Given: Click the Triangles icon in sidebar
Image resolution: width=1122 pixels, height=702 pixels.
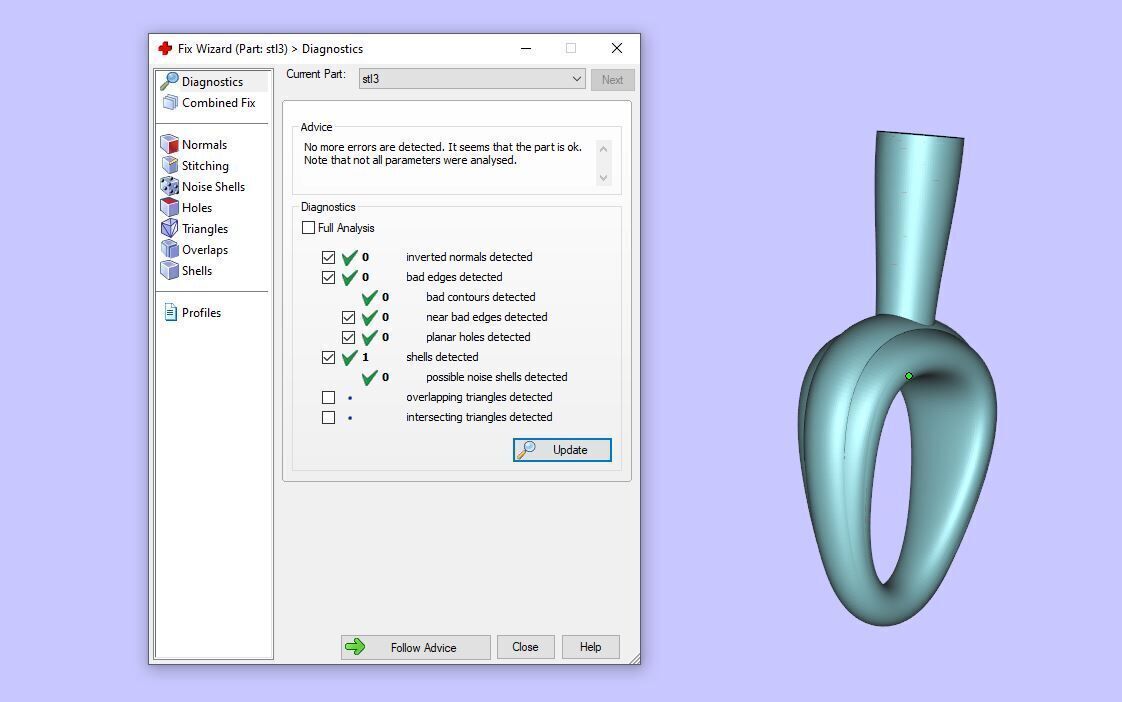Looking at the screenshot, I should coord(170,228).
